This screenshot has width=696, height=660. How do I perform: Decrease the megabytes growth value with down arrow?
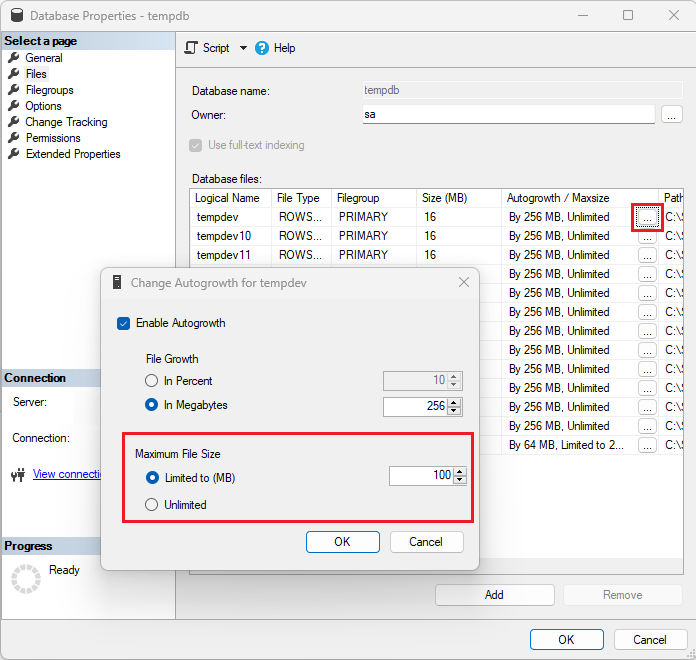click(454, 411)
